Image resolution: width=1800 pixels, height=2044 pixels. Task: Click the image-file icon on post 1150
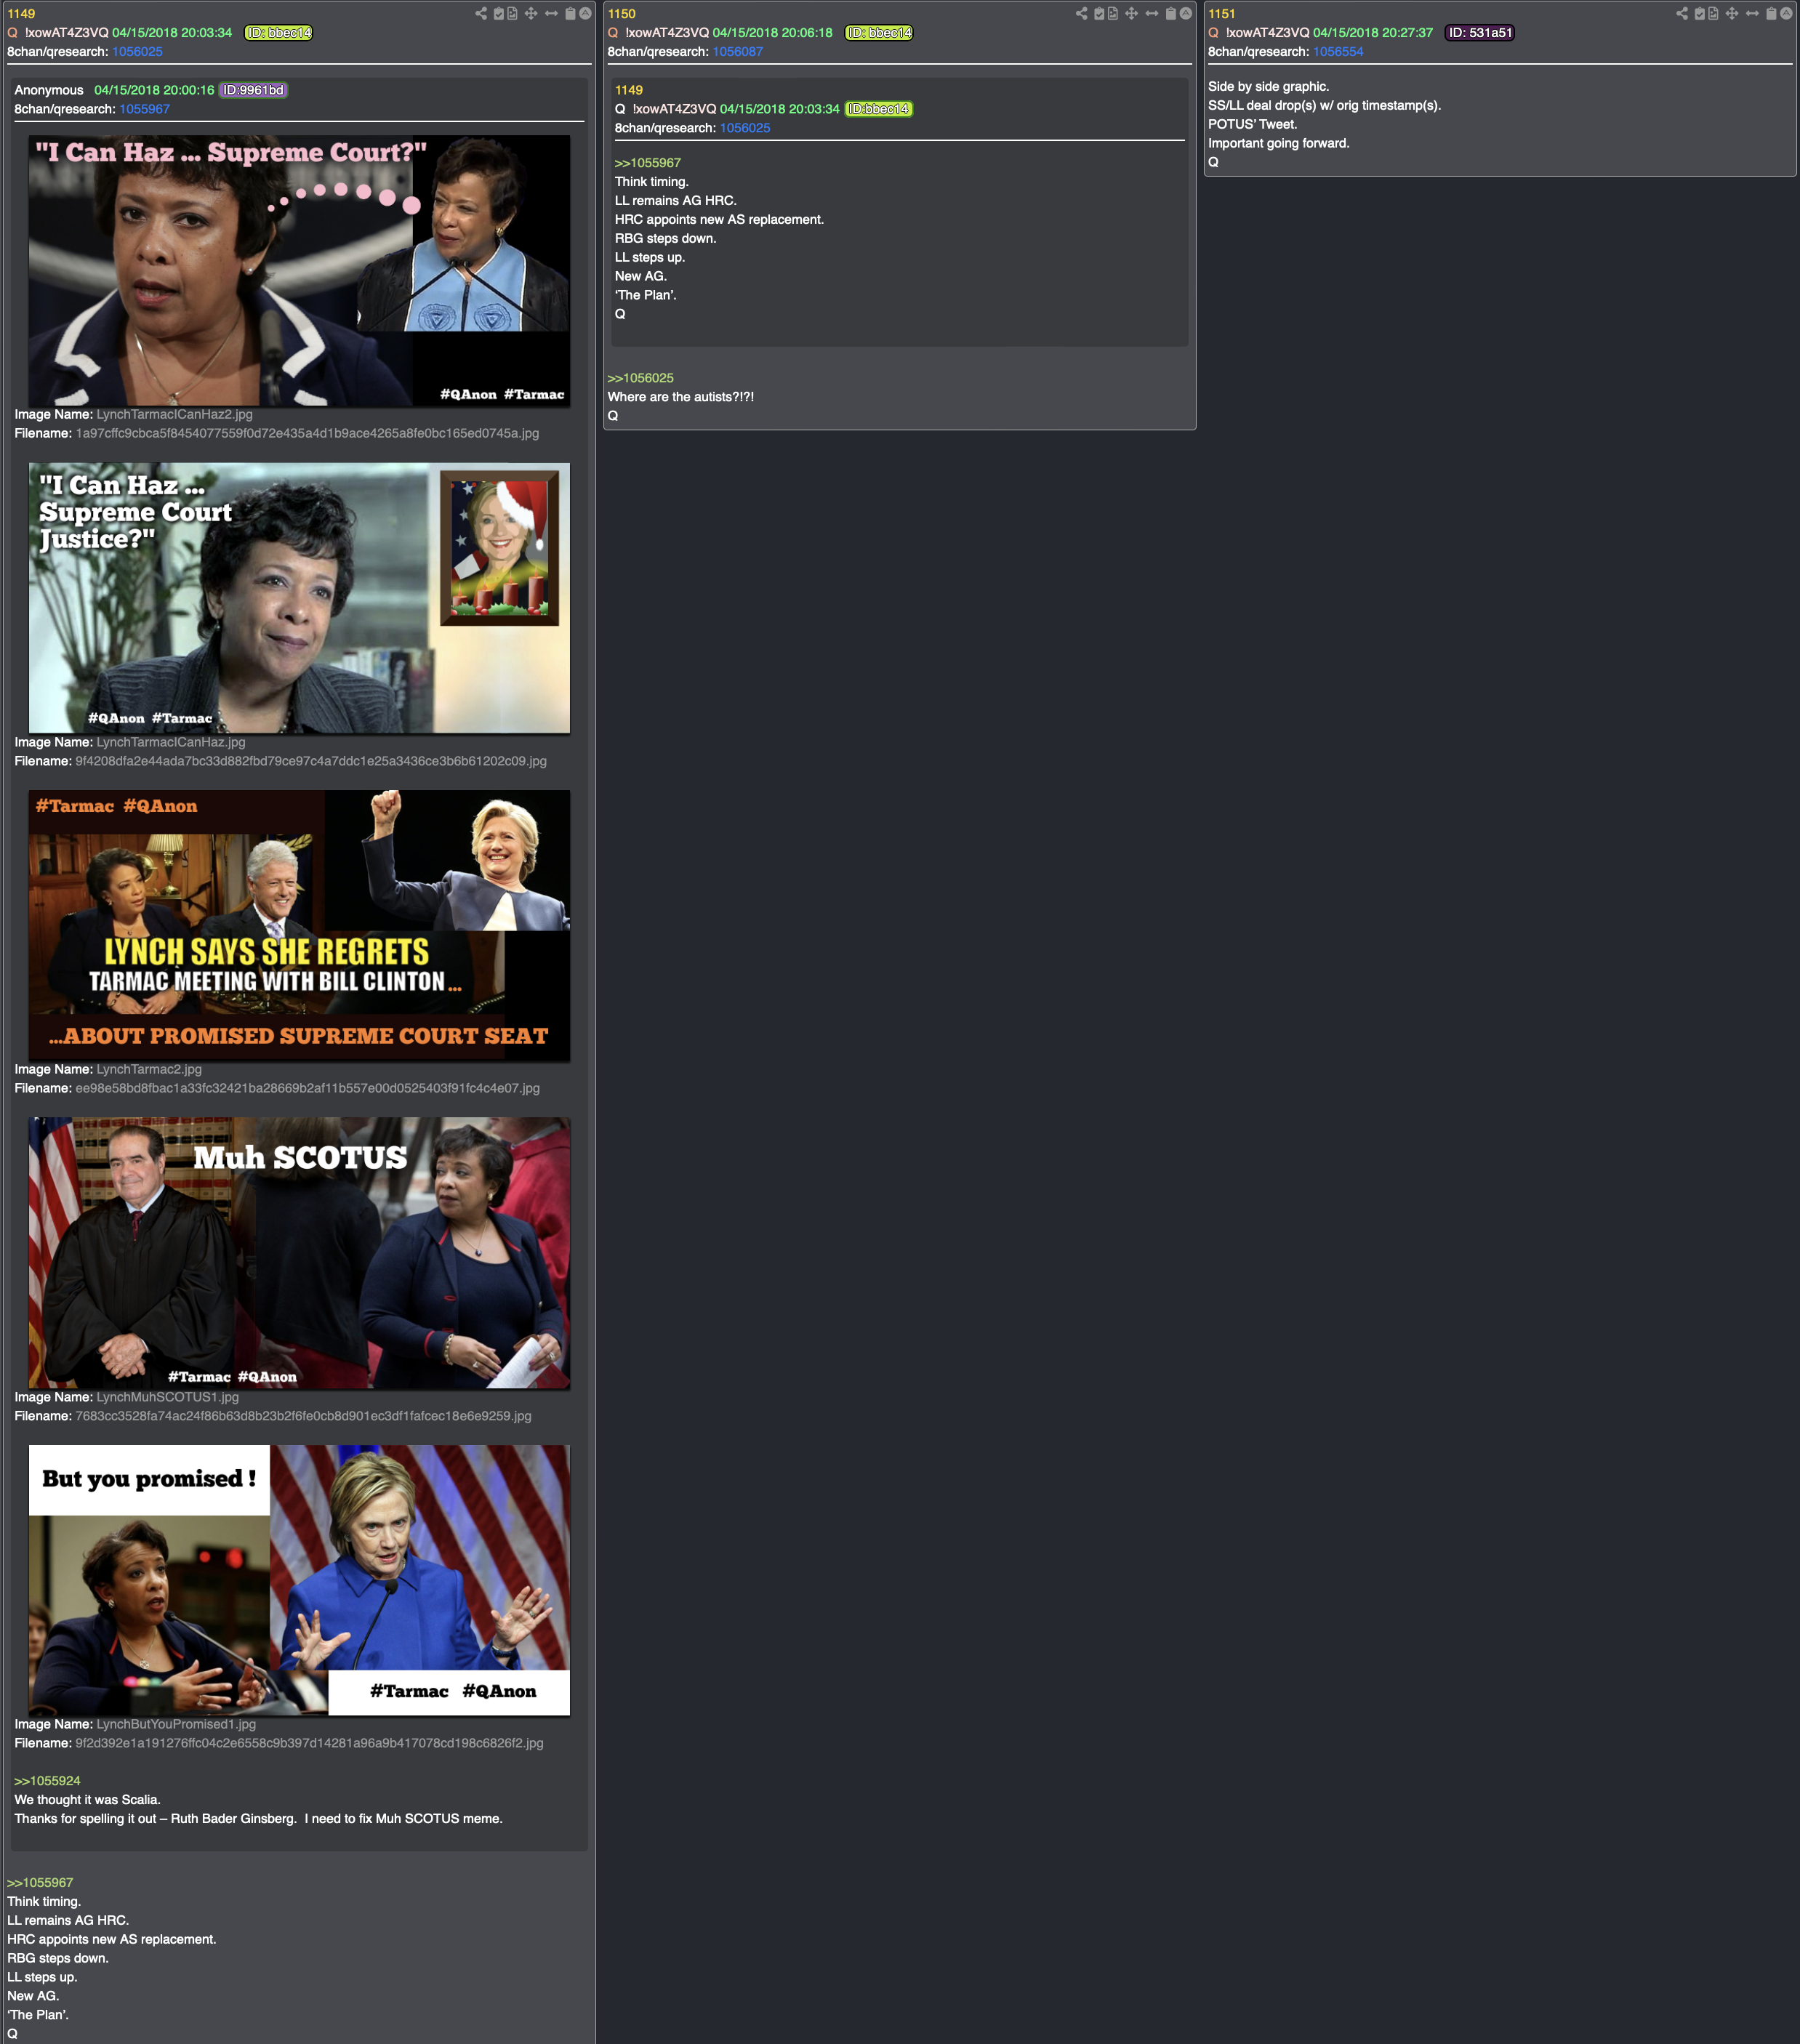(1112, 13)
